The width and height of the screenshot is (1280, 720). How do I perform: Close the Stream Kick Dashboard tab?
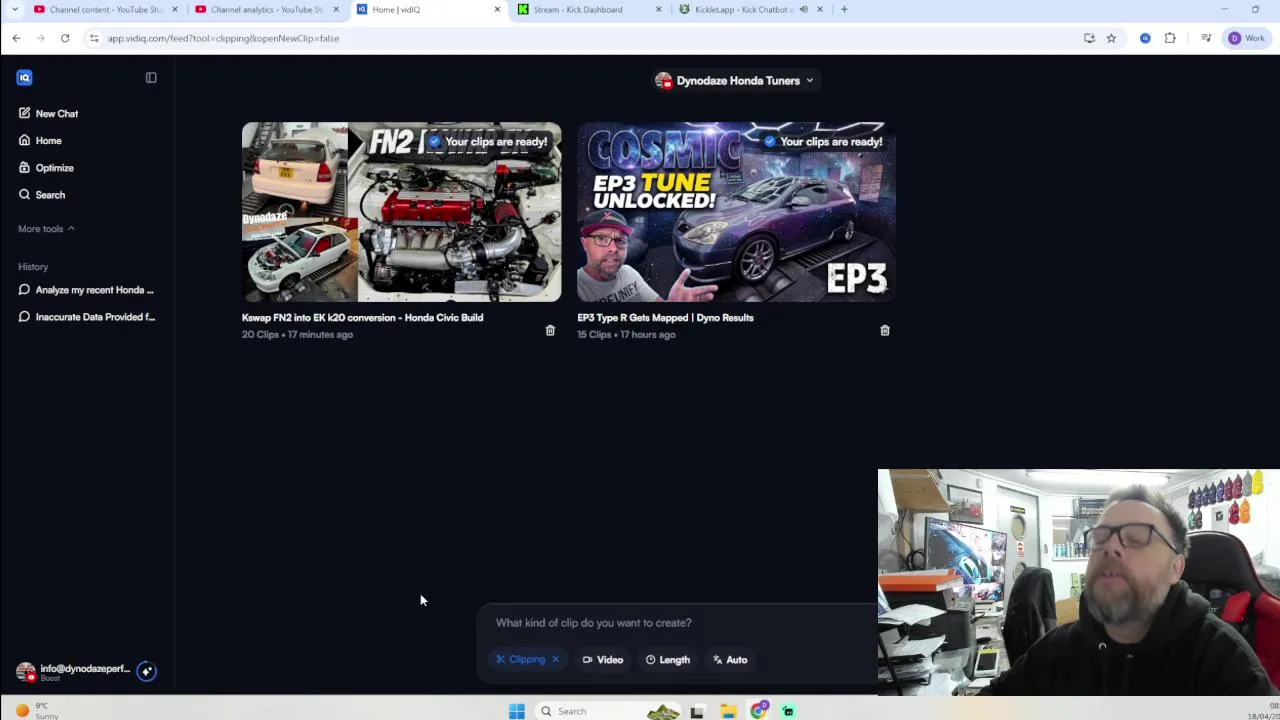tap(658, 10)
